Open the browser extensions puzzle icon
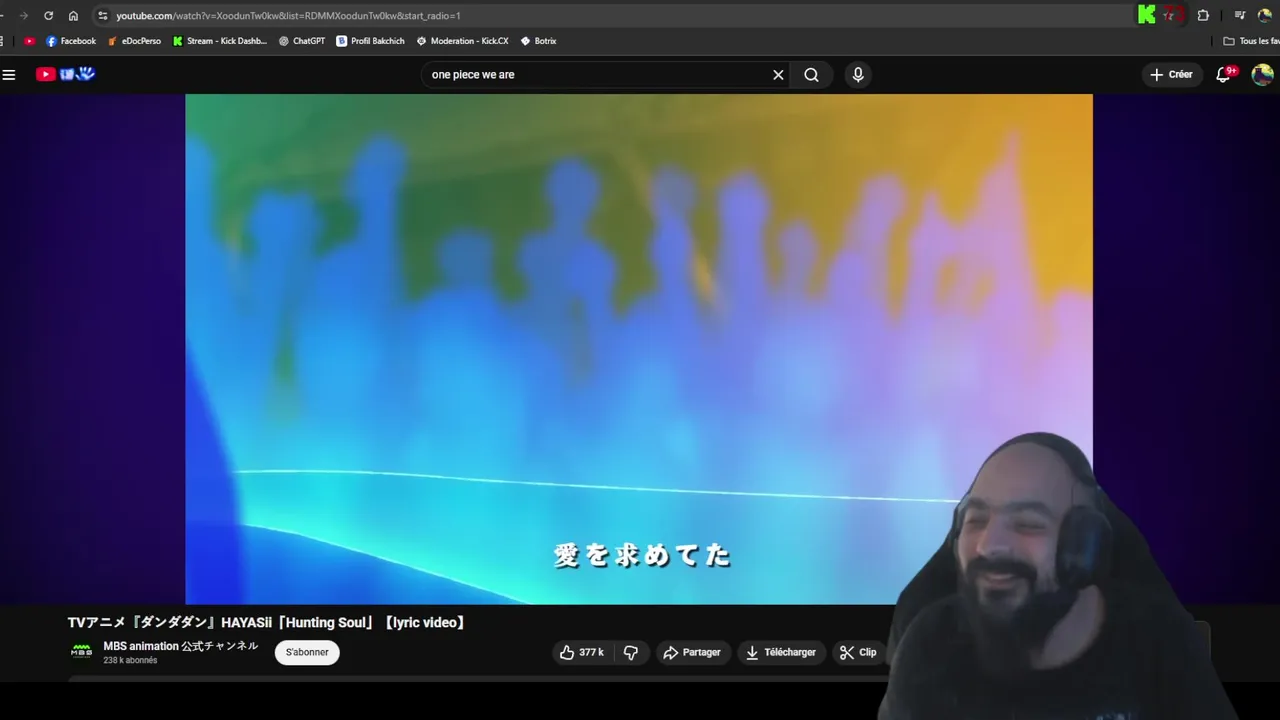 [1203, 16]
